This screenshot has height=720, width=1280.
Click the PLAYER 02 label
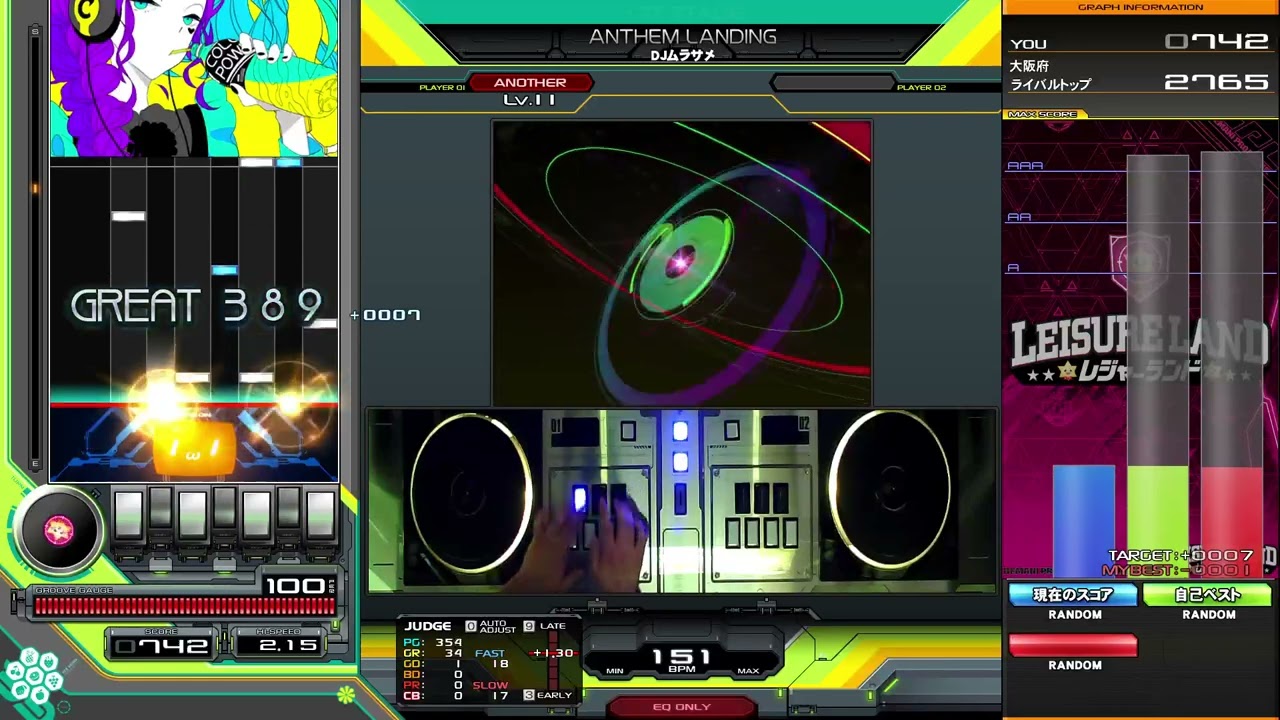(921, 88)
